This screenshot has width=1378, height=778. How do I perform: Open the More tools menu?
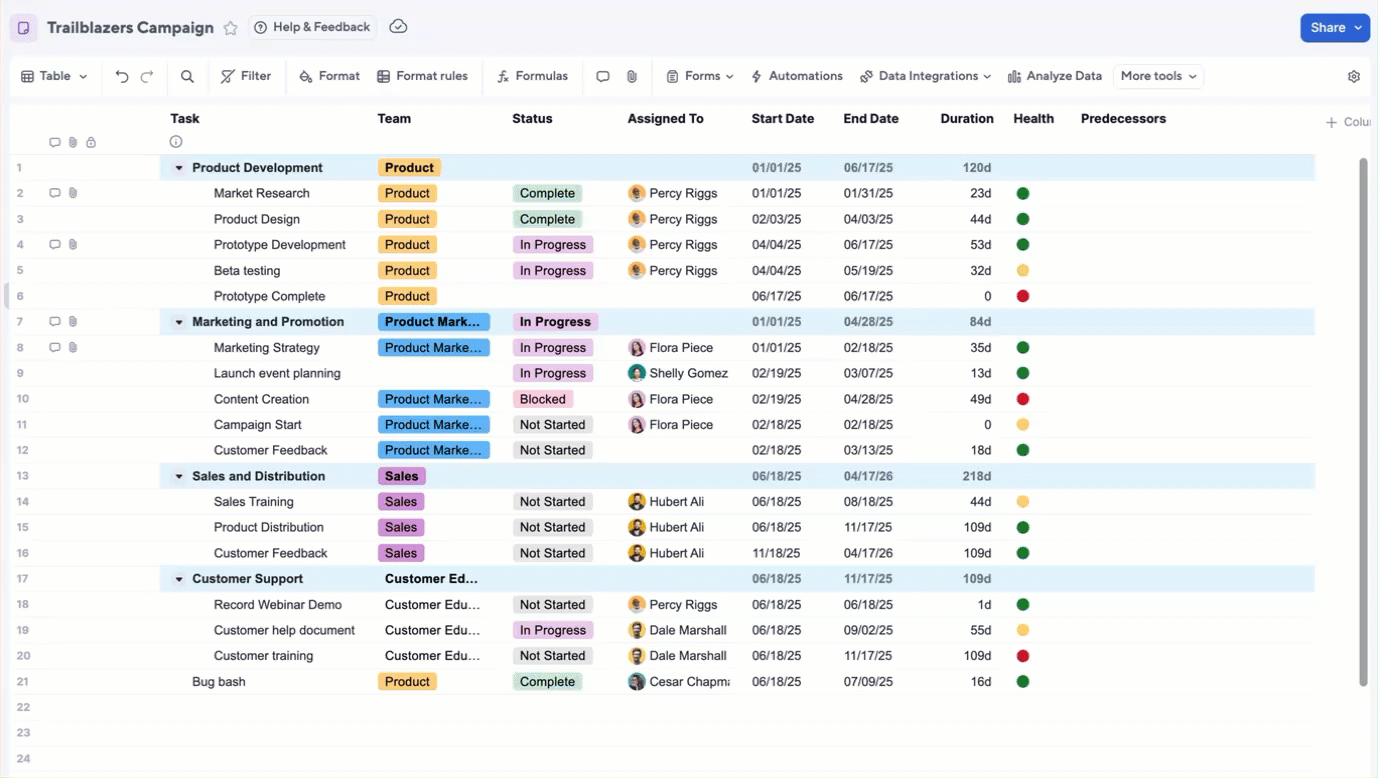(1157, 75)
